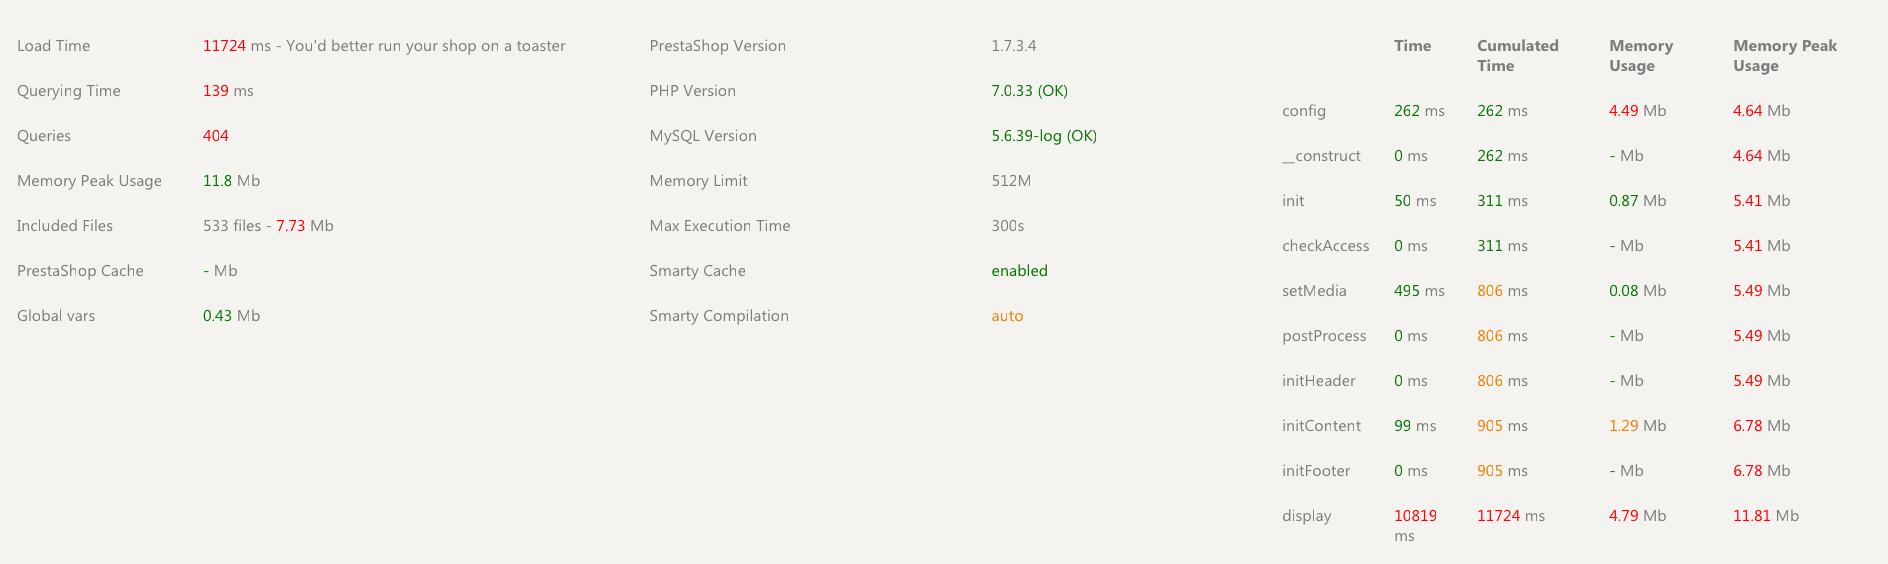Select the config row label
Image resolution: width=1888 pixels, height=564 pixels.
(x=1304, y=111)
